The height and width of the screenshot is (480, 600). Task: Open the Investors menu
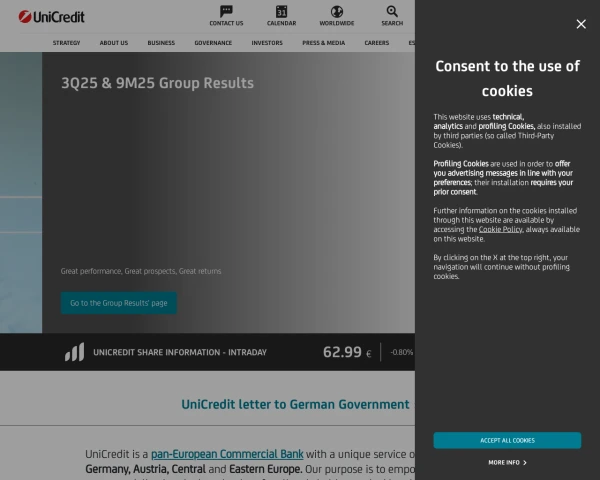pos(267,43)
